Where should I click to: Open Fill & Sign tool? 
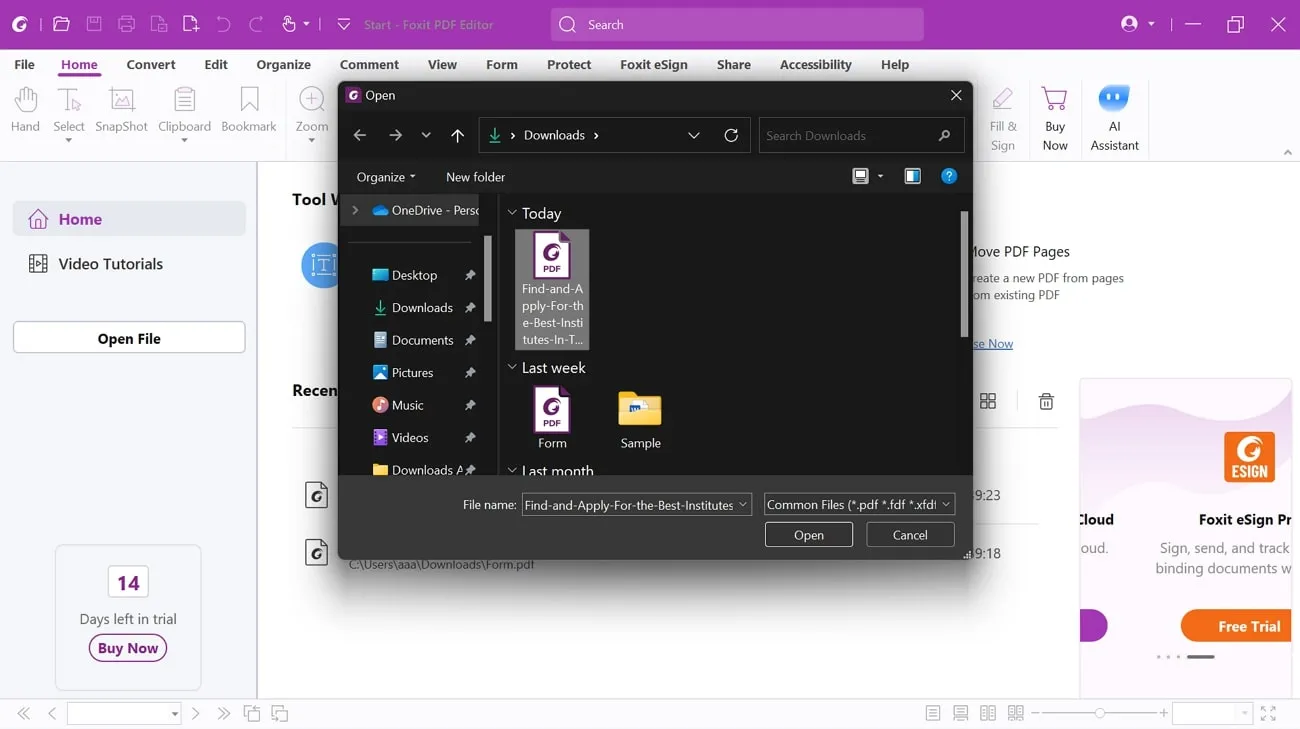tap(1003, 118)
